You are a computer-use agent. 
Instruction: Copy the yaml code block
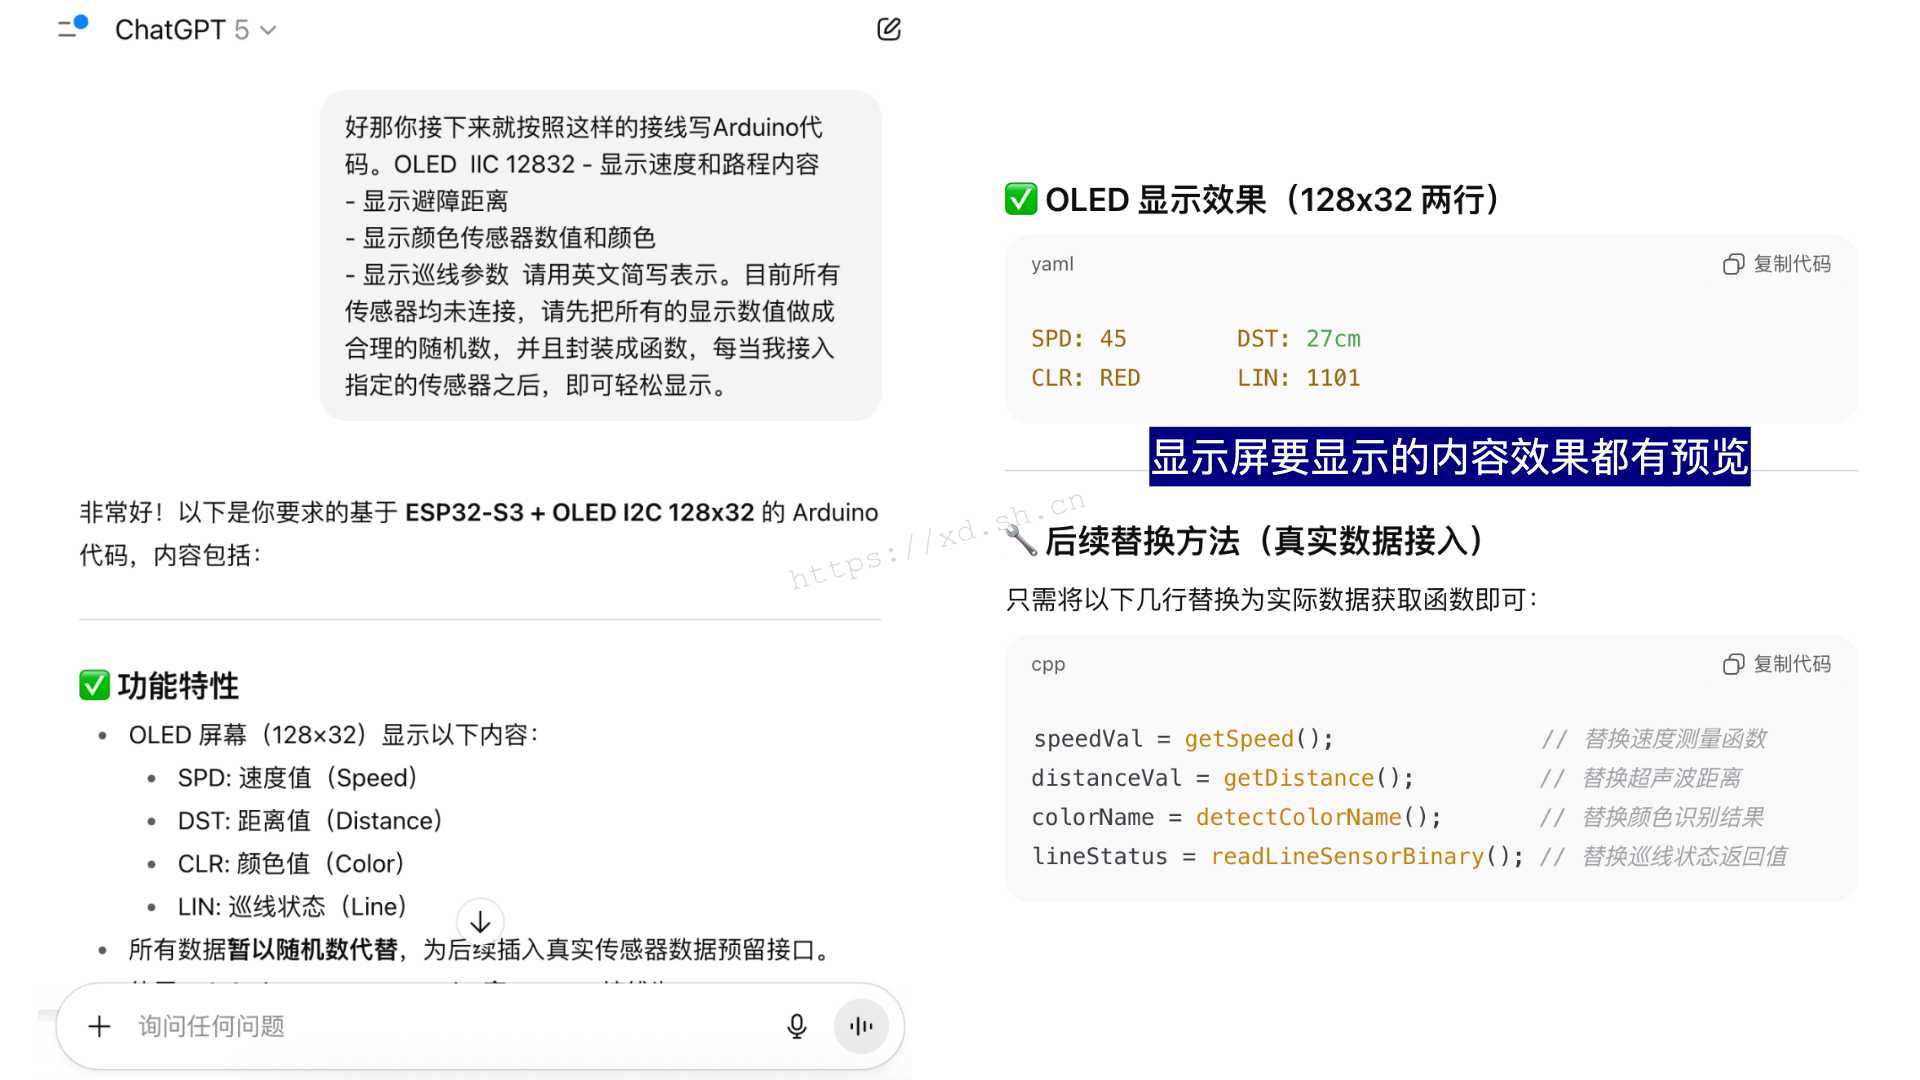tap(1791, 264)
